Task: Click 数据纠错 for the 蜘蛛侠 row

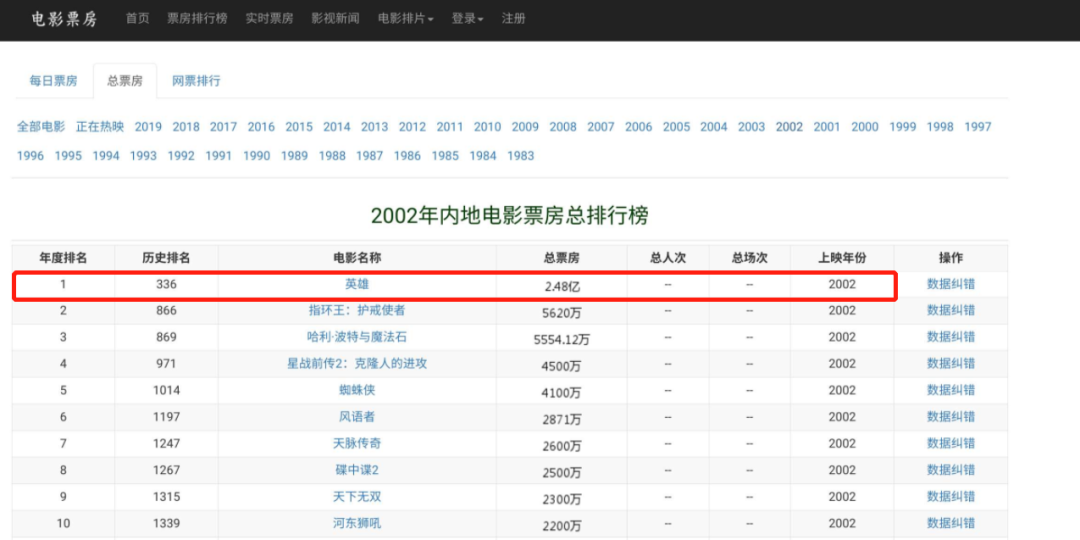Action: click(950, 390)
